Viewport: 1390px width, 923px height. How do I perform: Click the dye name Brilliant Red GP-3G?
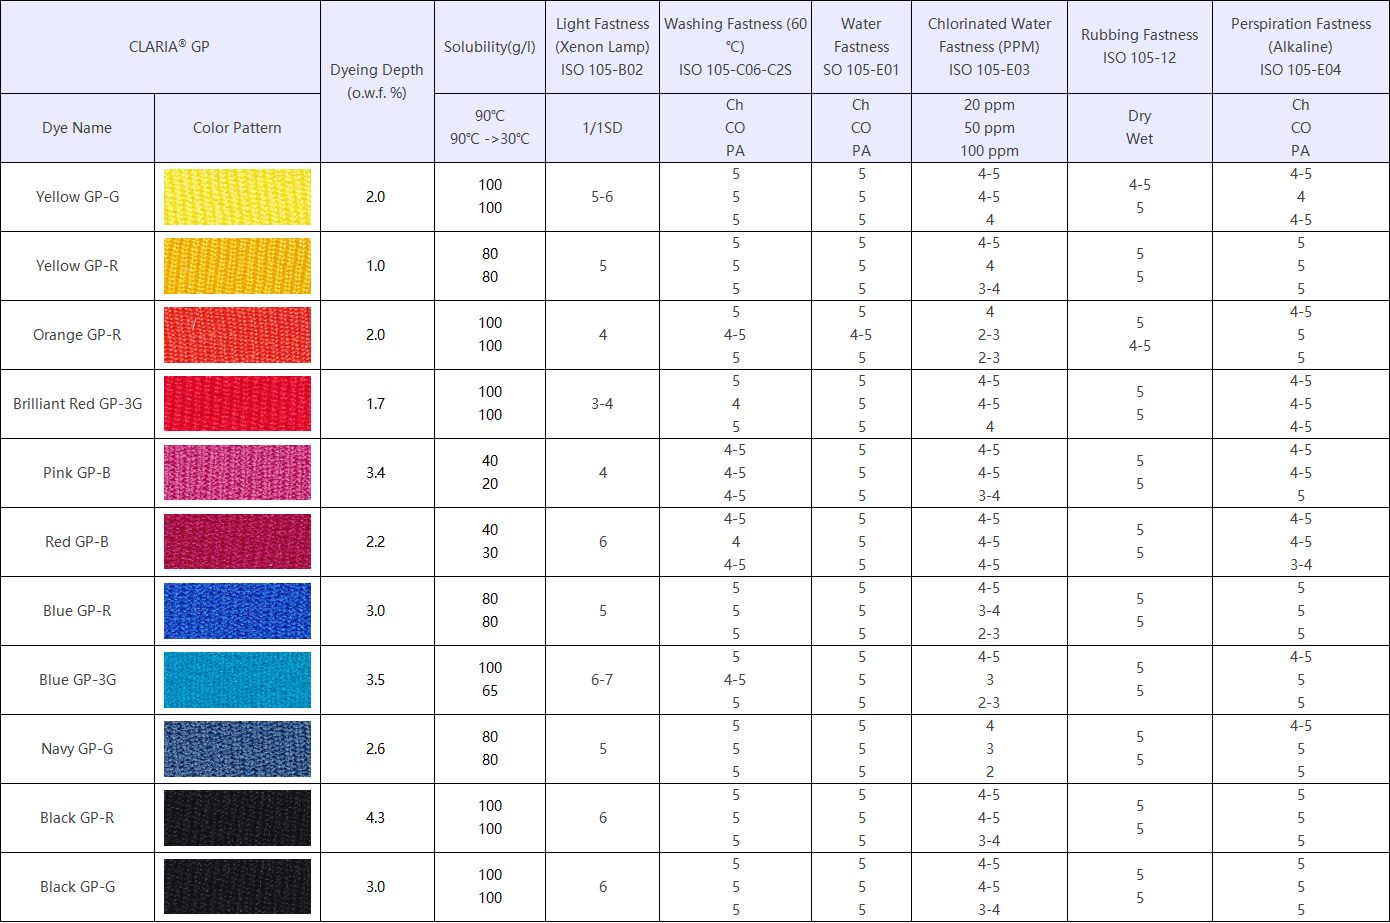point(77,404)
